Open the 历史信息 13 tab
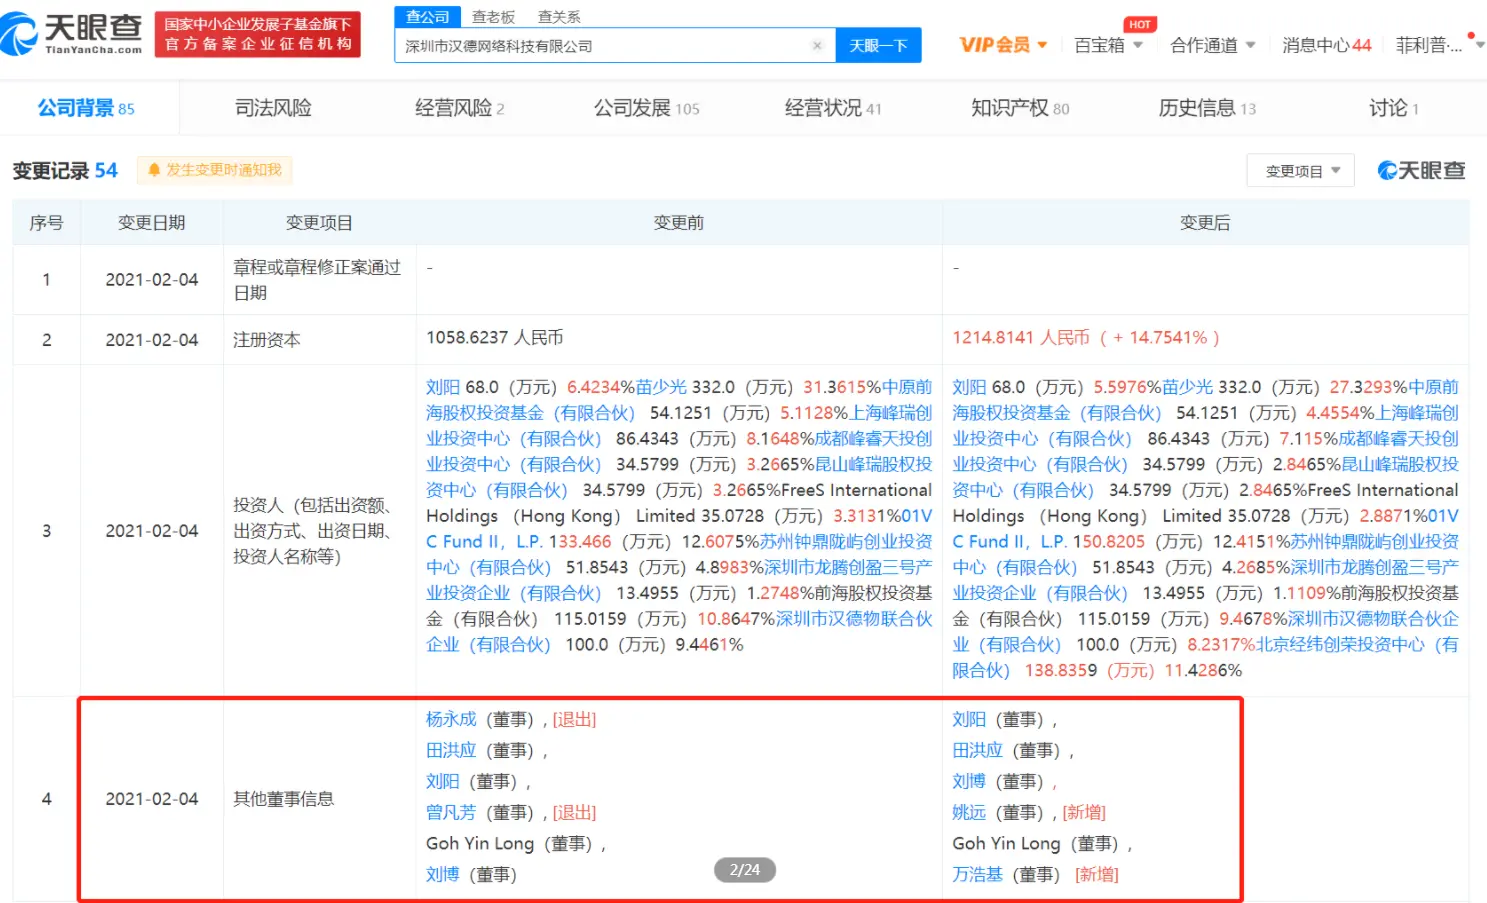 point(1207,108)
